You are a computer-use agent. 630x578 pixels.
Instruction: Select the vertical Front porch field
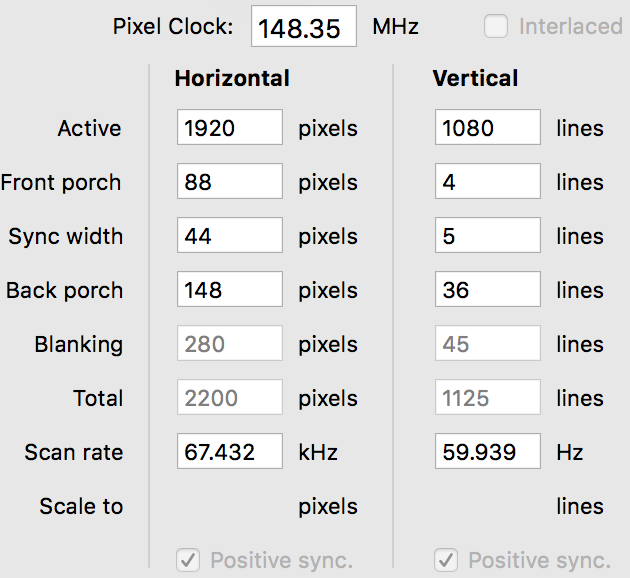[x=488, y=182]
